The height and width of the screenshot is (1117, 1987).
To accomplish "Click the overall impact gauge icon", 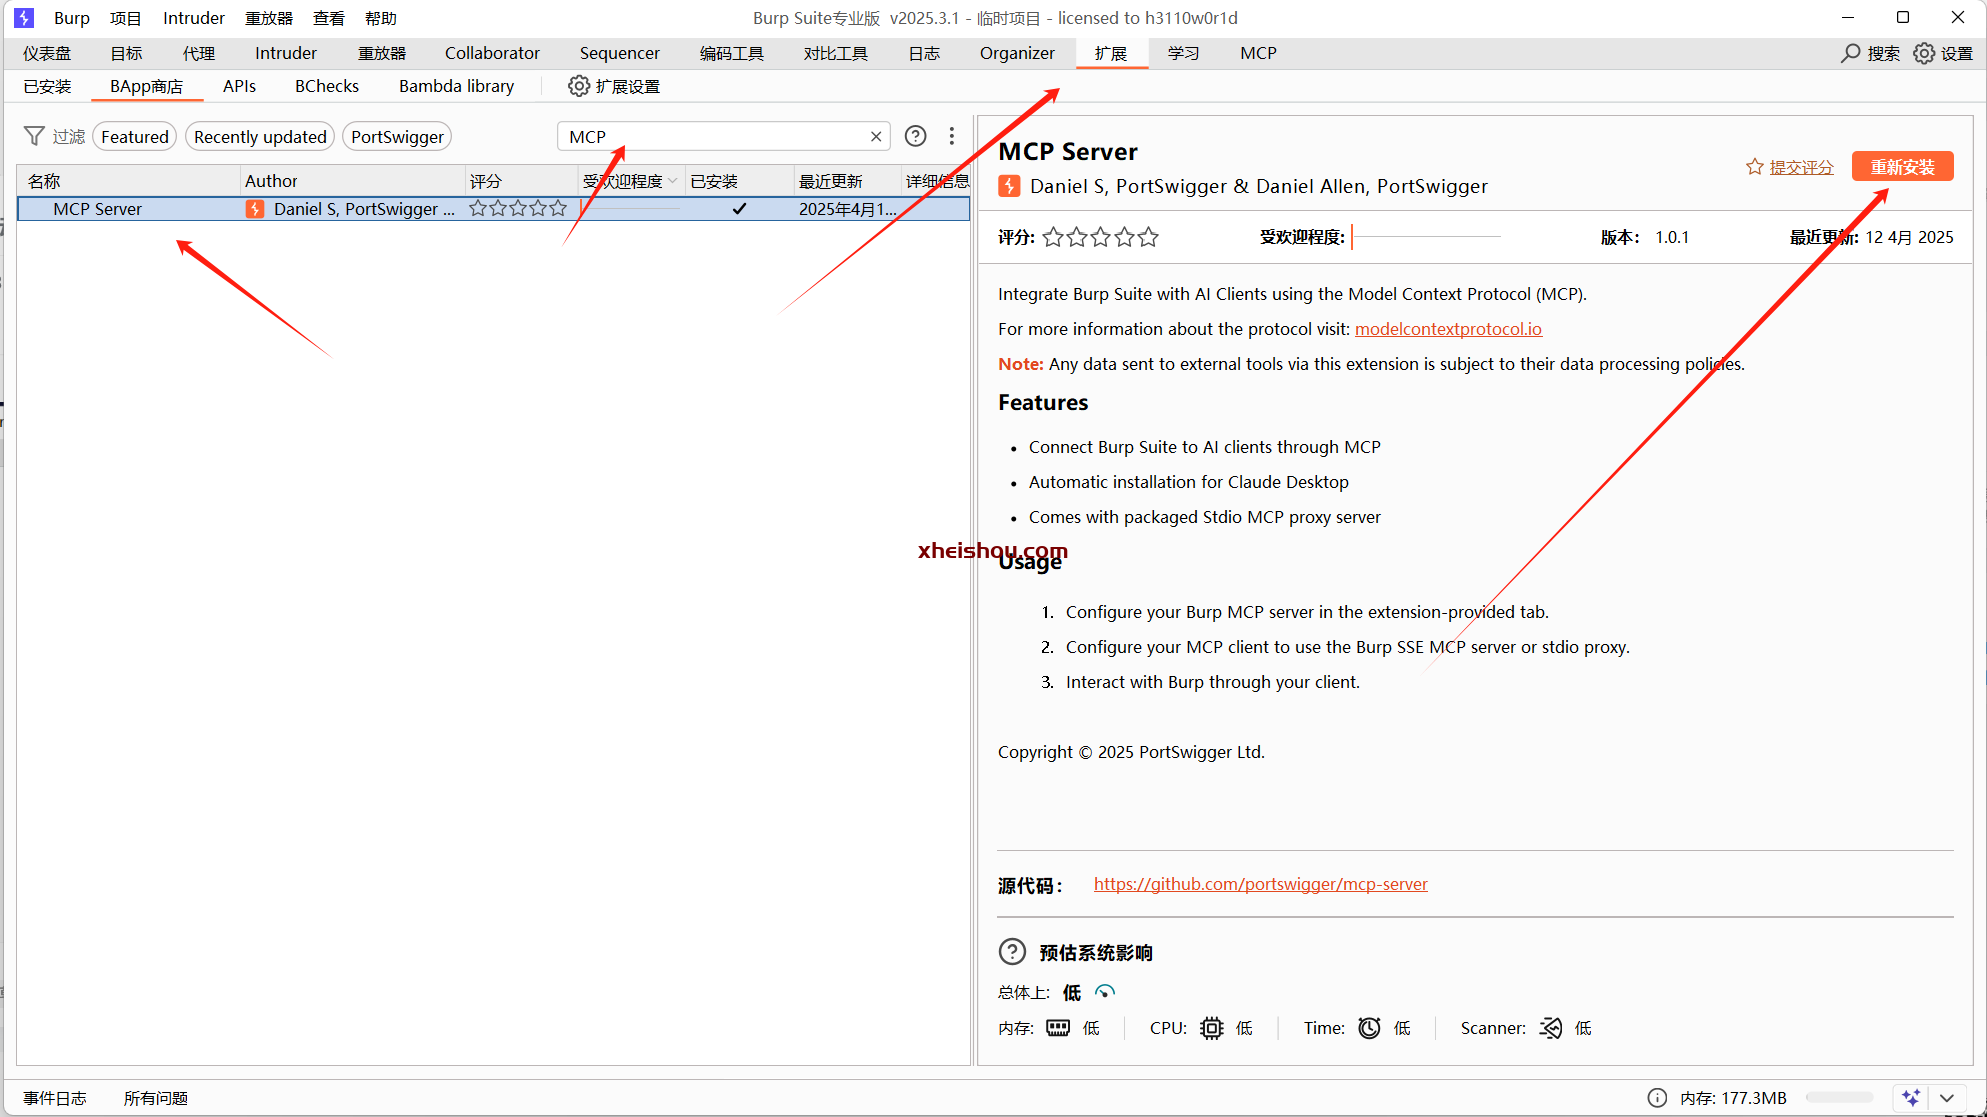I will [x=1105, y=992].
